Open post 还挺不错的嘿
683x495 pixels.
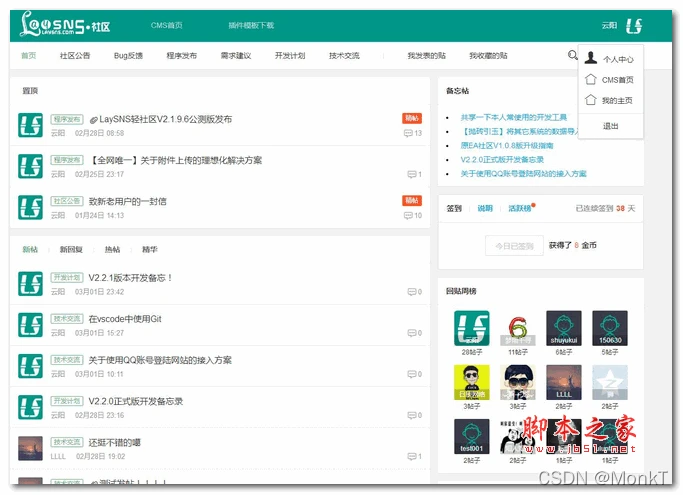point(115,442)
